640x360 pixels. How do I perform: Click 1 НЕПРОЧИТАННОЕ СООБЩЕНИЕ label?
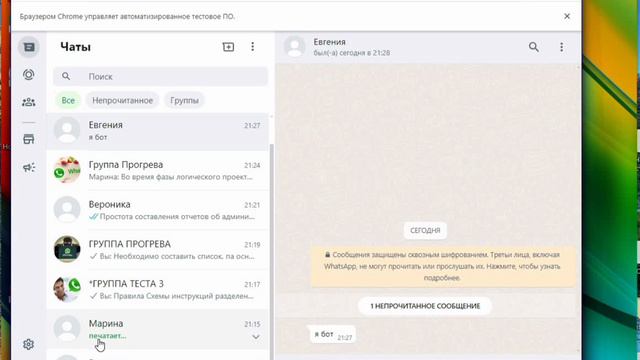tap(425, 306)
